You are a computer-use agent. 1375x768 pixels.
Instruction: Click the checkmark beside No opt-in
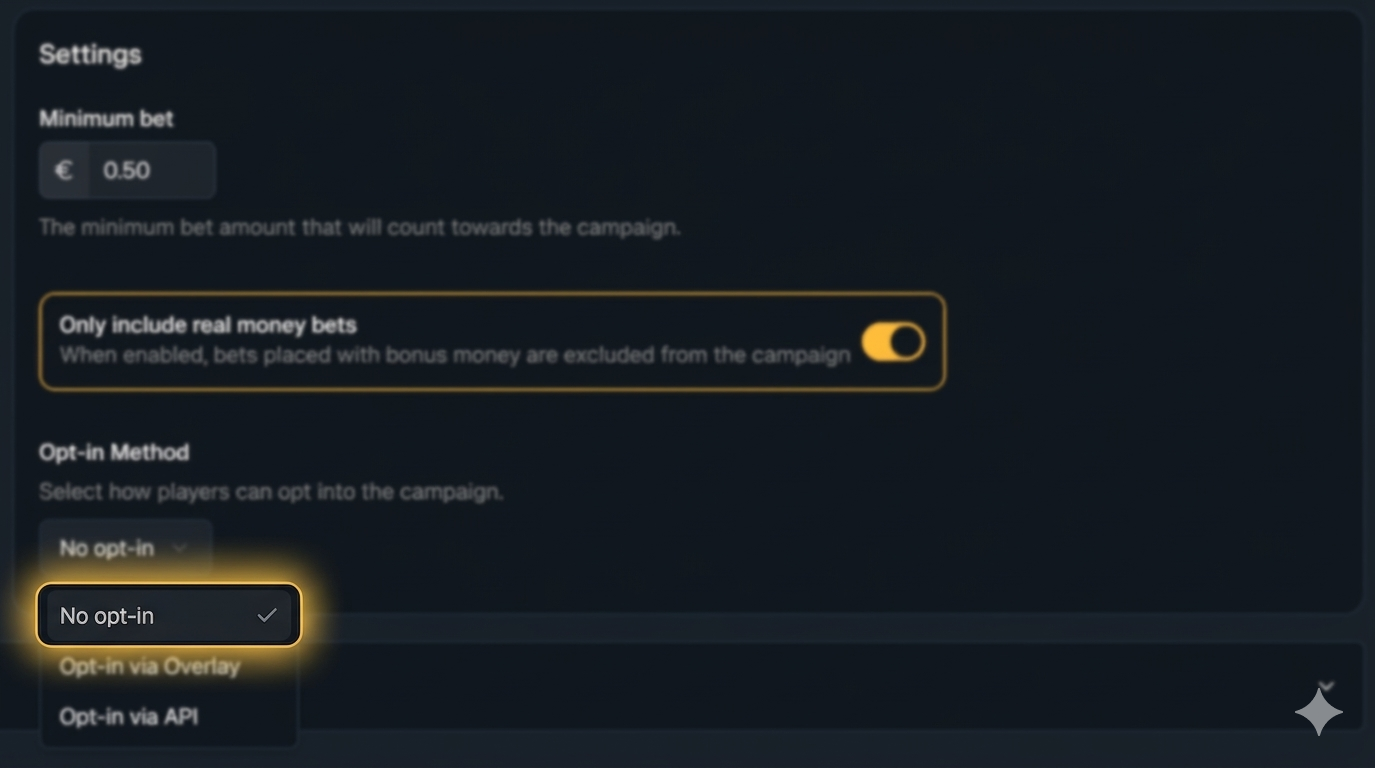tap(267, 616)
